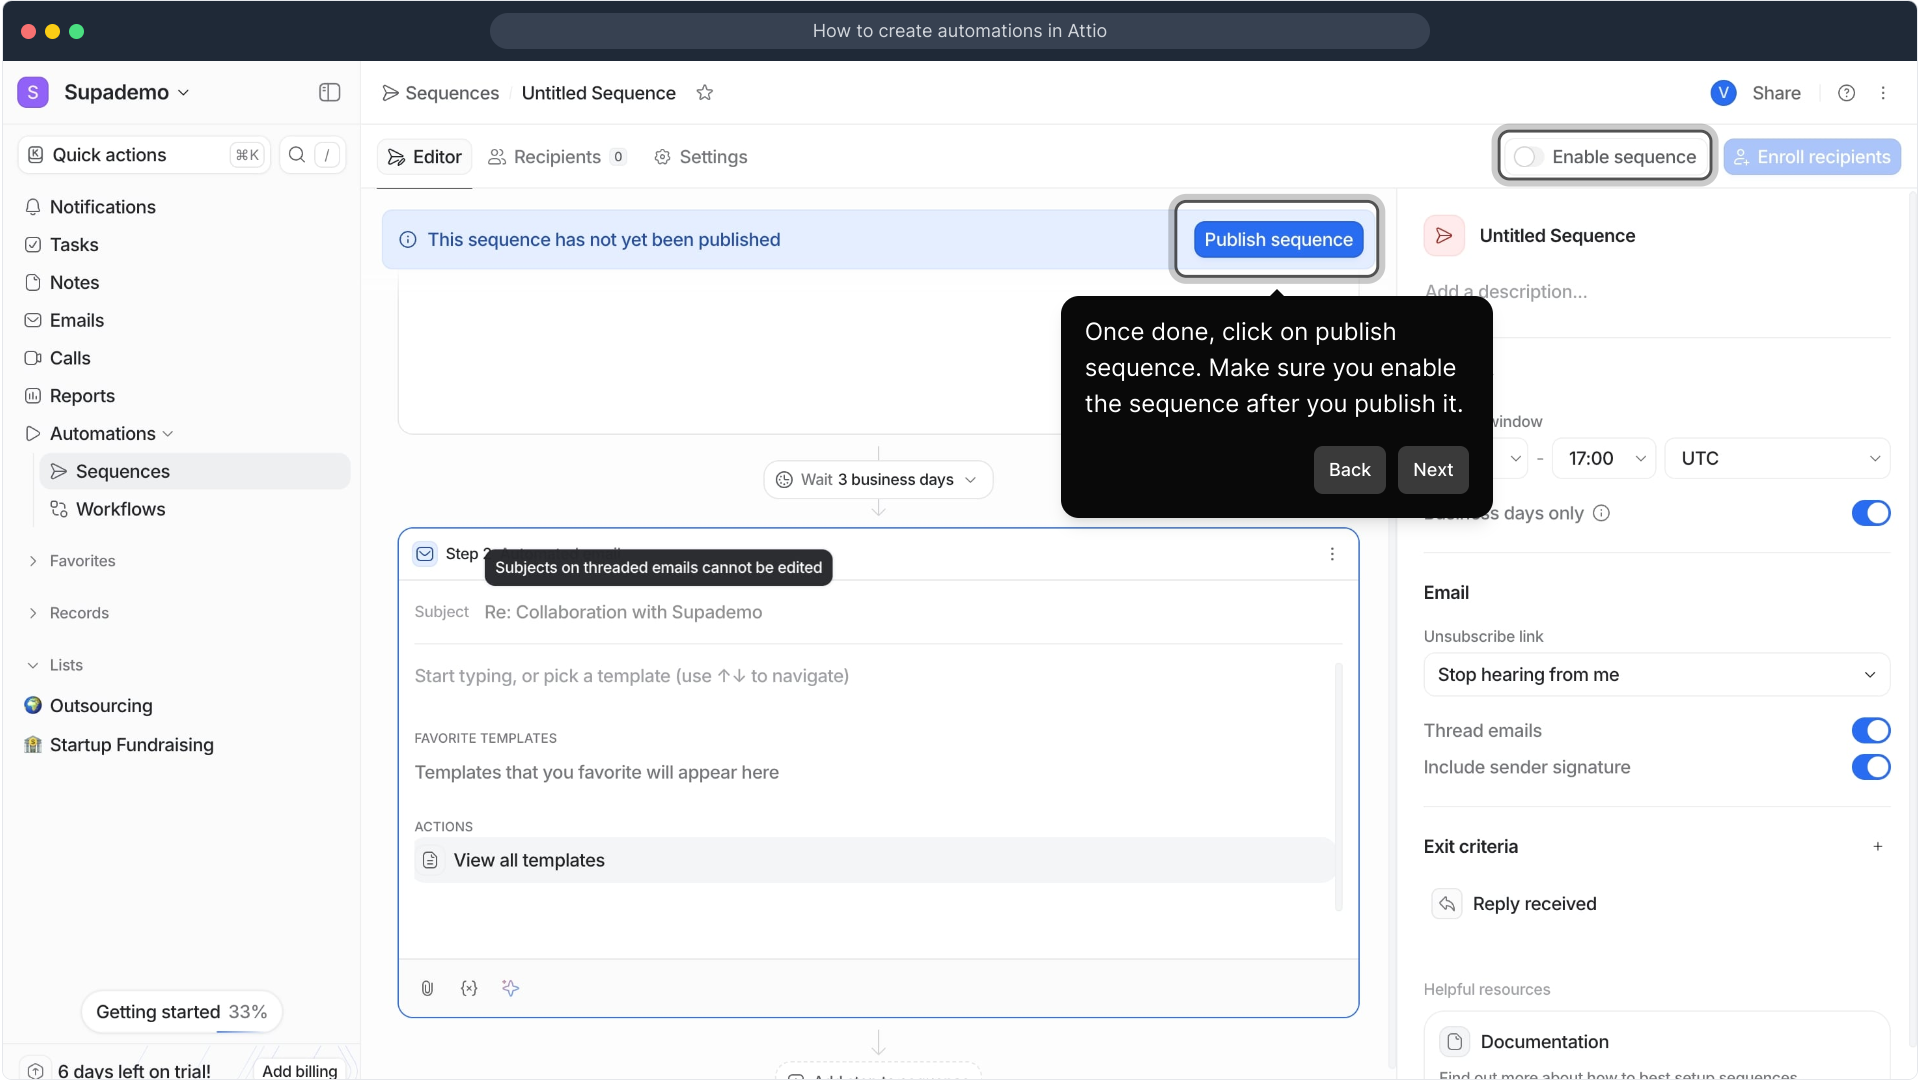1920x1080 pixels.
Task: Open Notes in the sidebar
Action: (74, 283)
